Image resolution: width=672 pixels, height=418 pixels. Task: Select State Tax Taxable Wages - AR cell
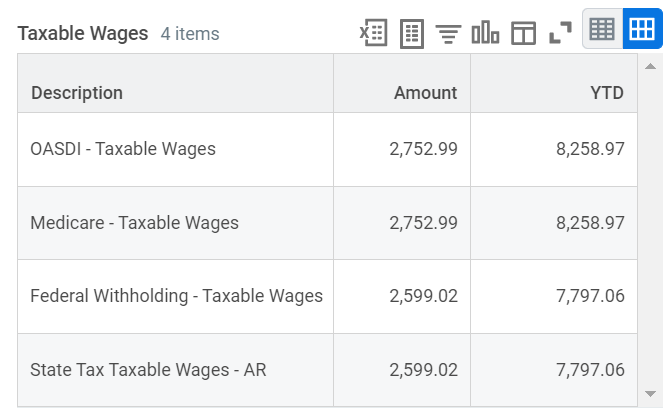tap(175, 370)
